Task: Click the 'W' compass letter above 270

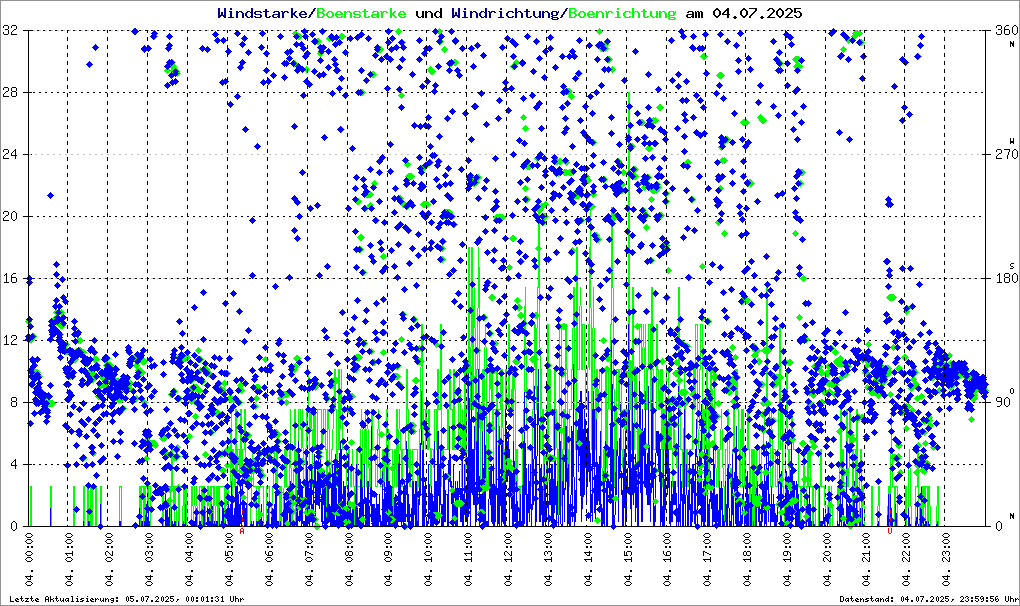Action: 1012,141
